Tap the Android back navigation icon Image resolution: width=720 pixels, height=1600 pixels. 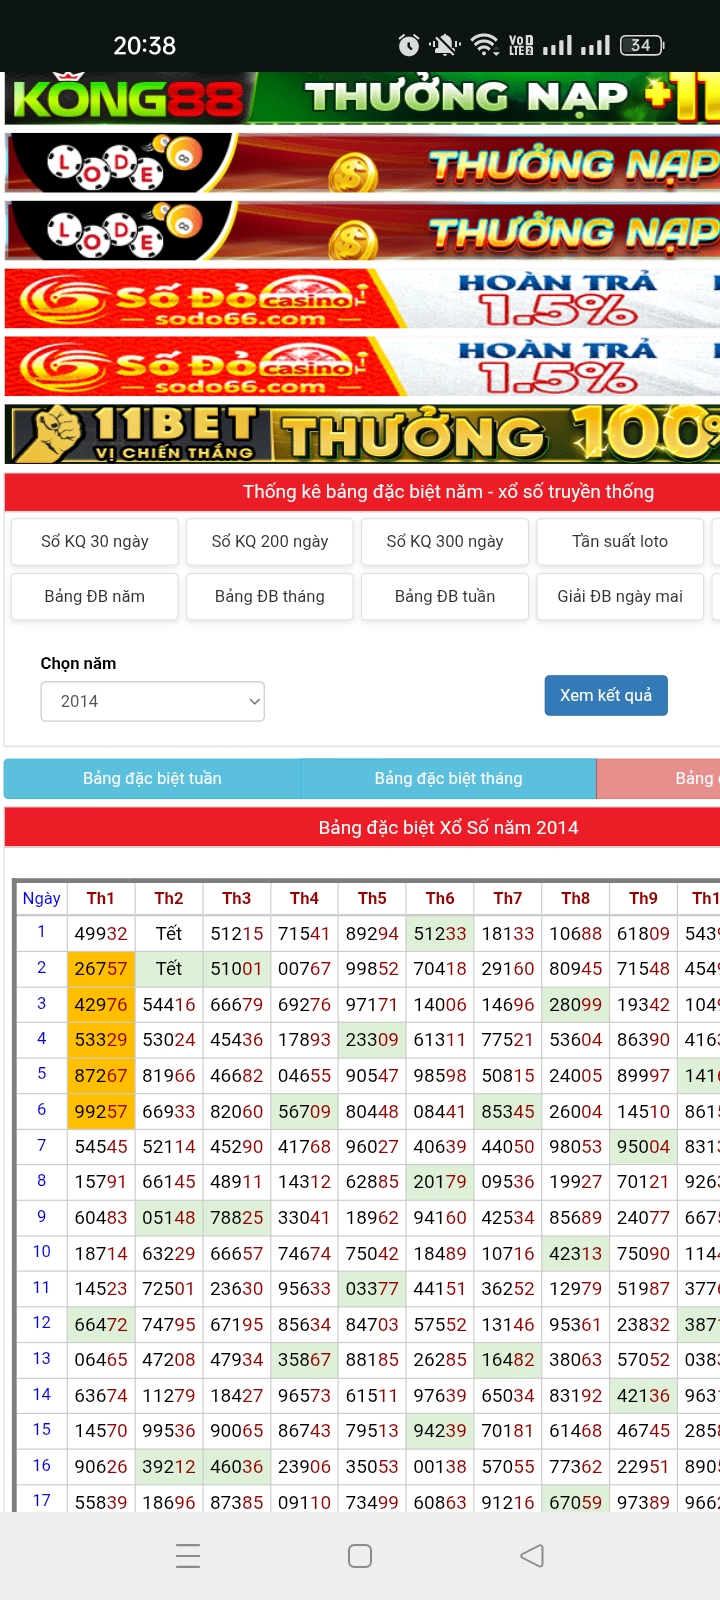(532, 1555)
